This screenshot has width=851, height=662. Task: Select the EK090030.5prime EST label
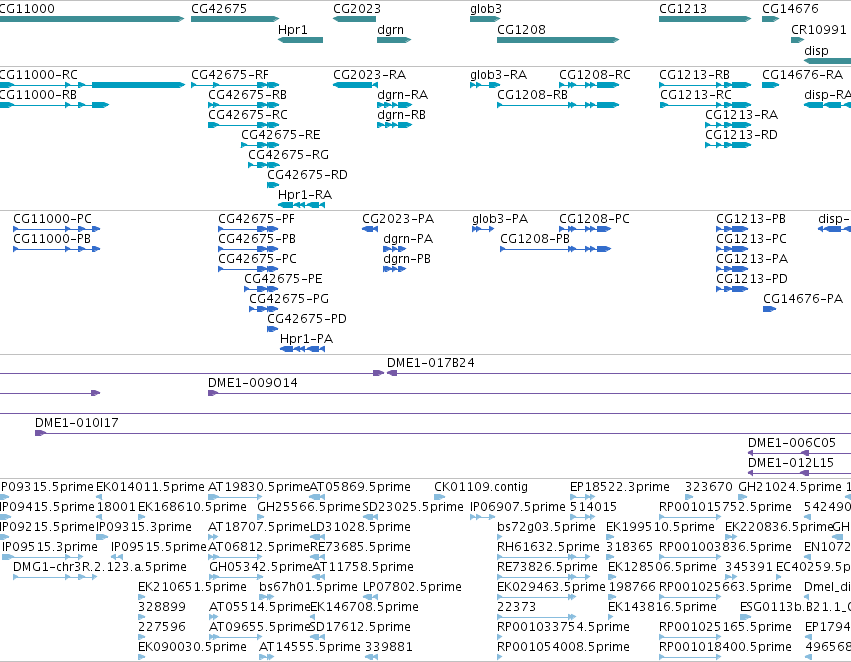(x=192, y=647)
